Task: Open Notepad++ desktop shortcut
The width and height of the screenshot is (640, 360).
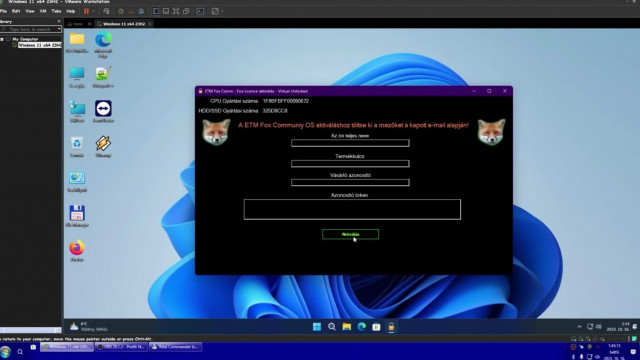Action: tap(103, 77)
